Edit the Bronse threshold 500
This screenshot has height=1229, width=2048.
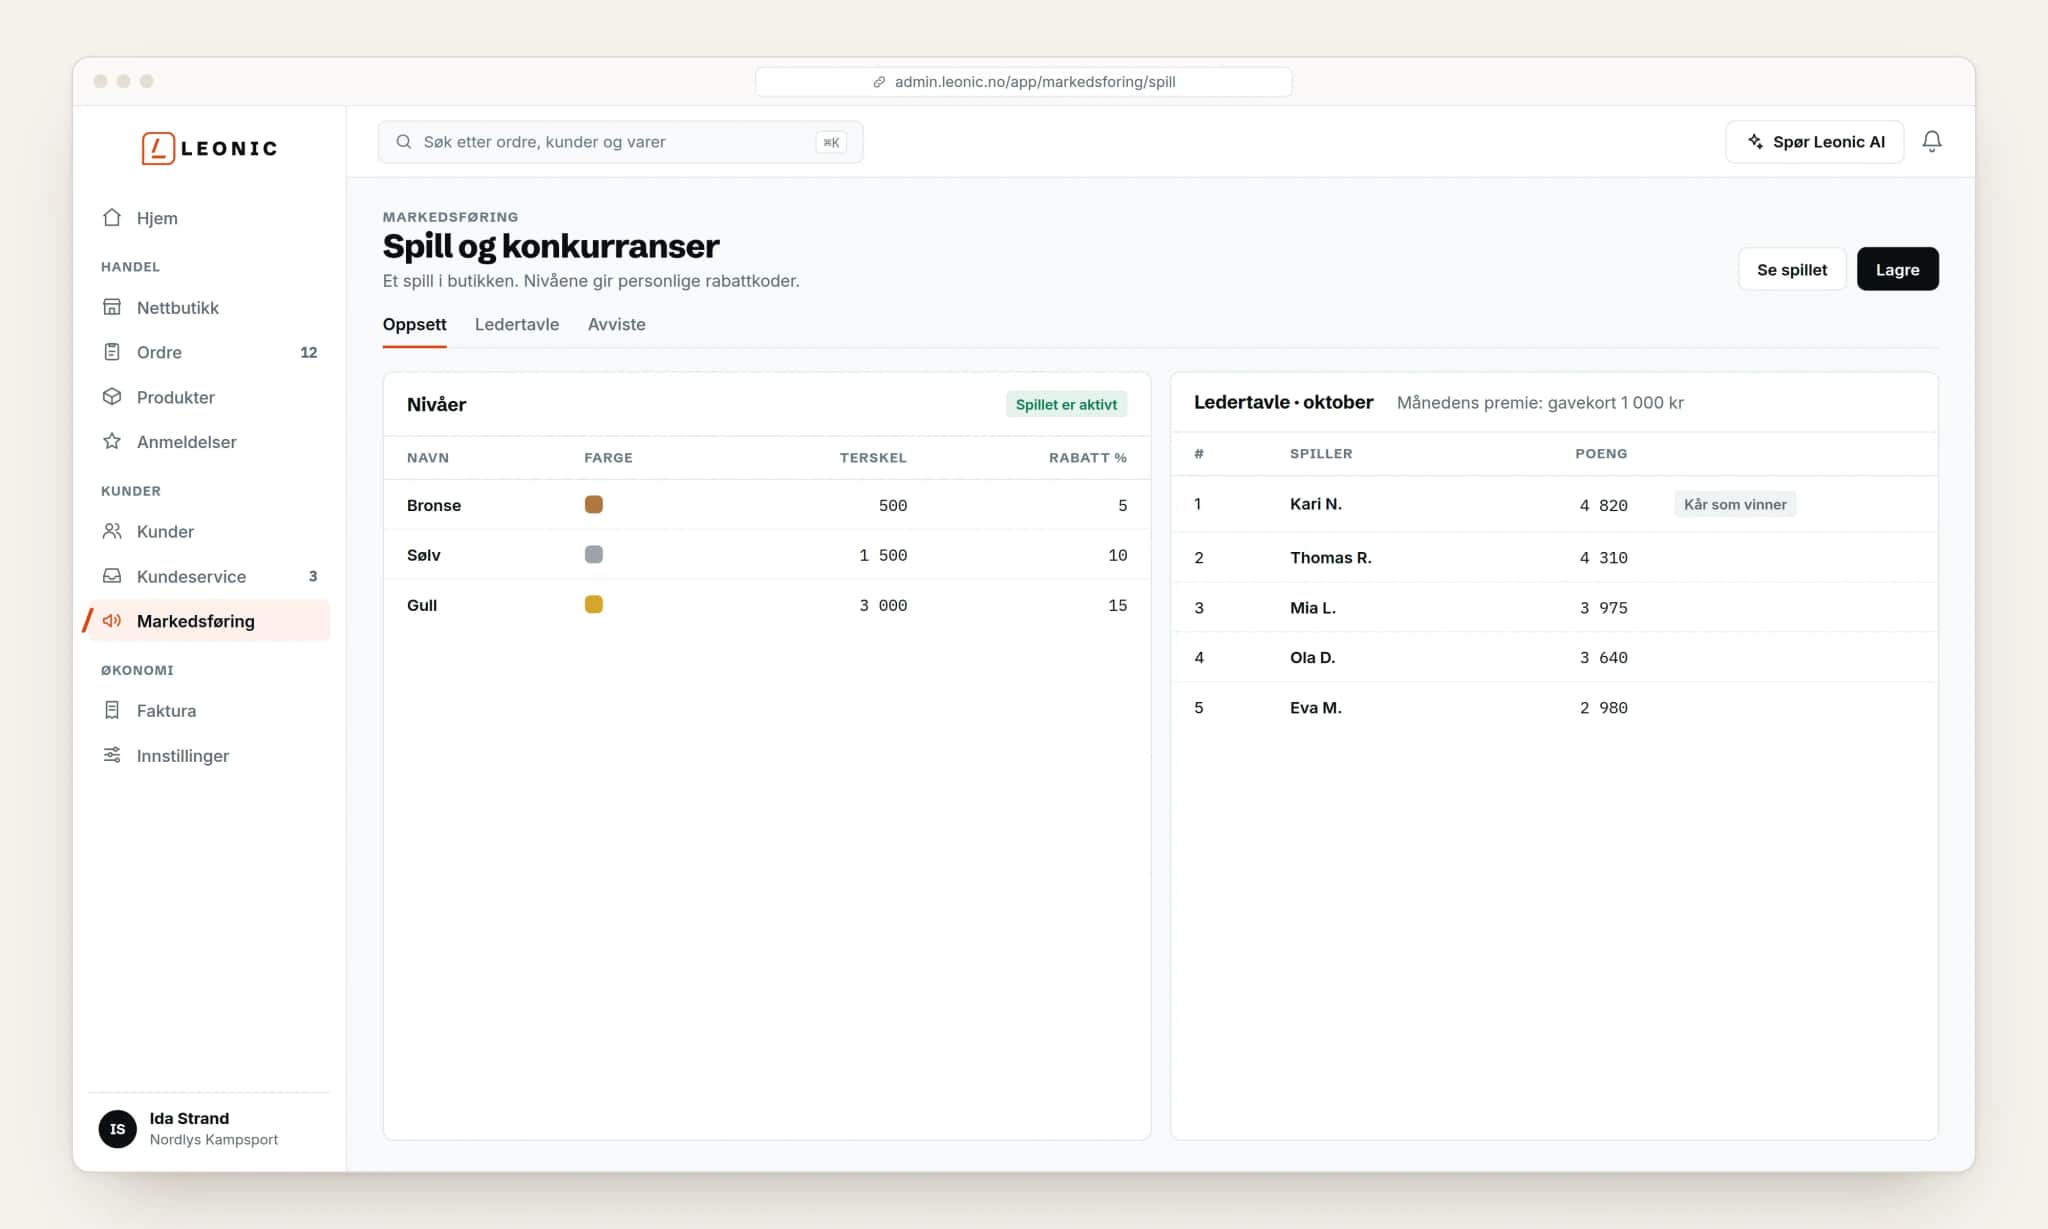pos(893,505)
